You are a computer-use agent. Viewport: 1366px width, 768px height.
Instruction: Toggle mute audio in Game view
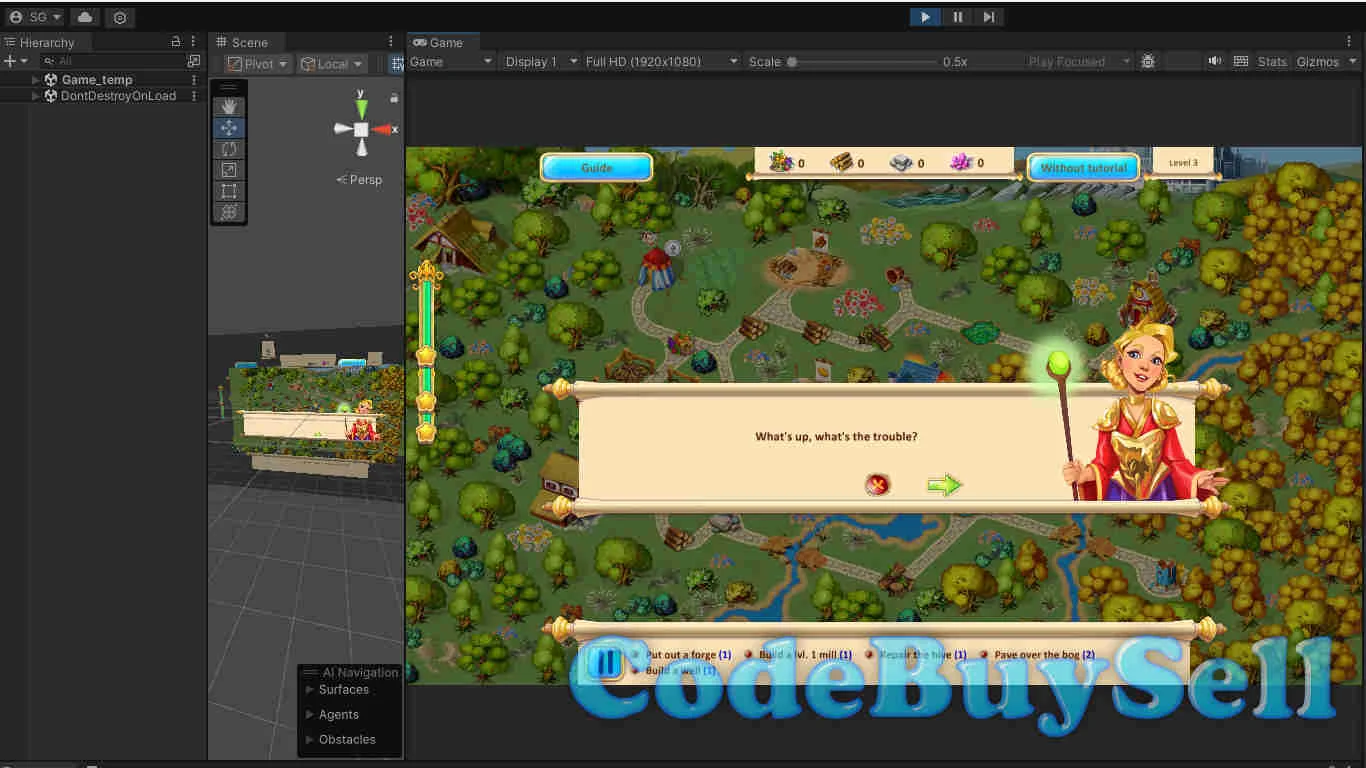[1214, 61]
